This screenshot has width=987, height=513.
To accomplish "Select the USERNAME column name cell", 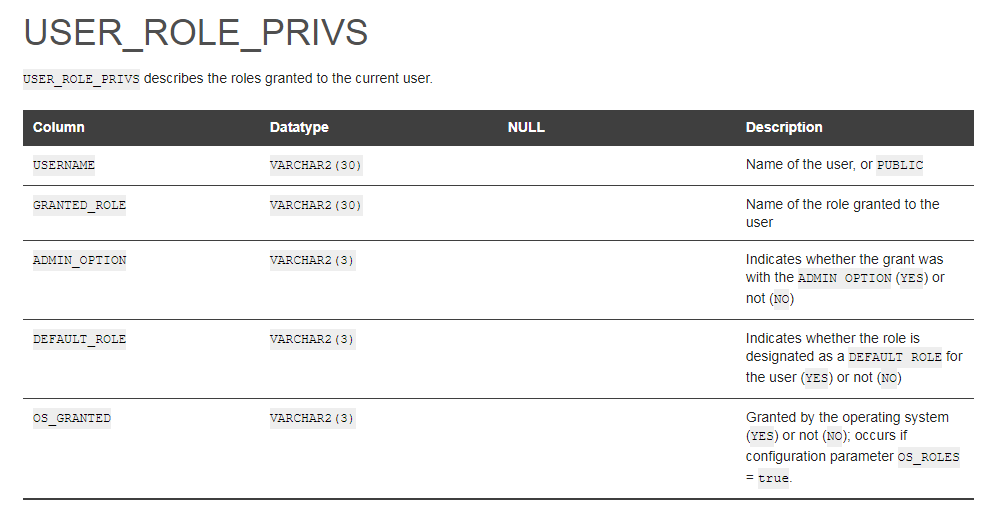I will 64,165.
